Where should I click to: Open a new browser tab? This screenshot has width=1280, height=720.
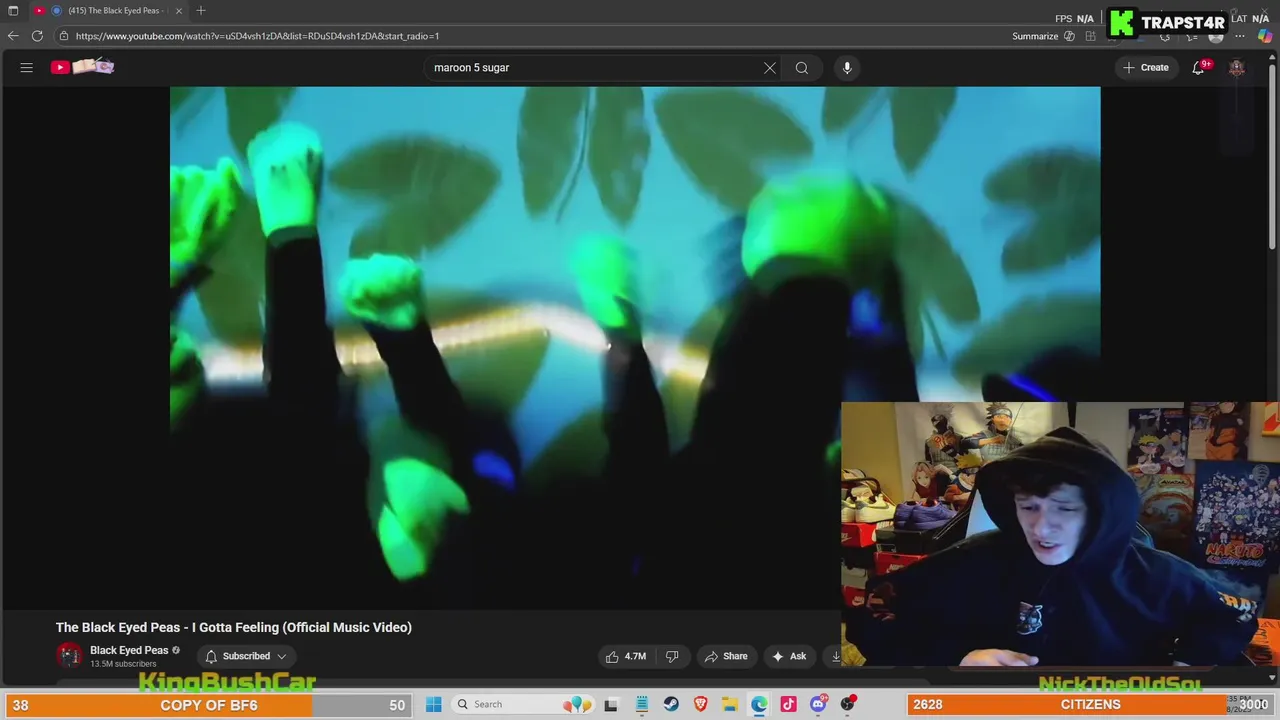click(x=201, y=11)
